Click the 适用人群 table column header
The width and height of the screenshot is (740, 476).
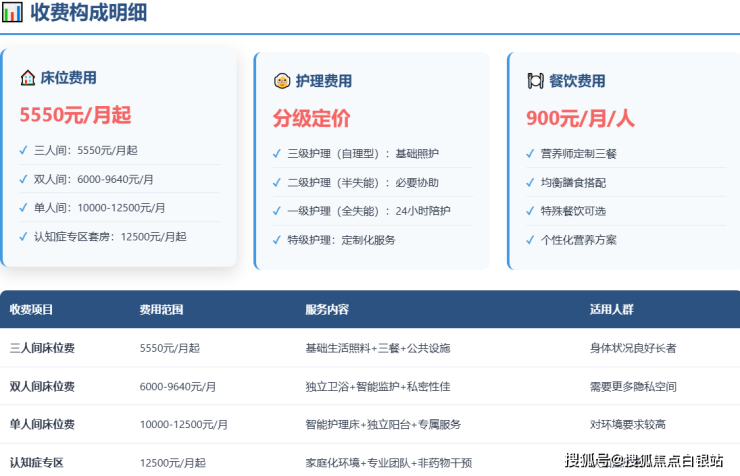pyautogui.click(x=612, y=310)
